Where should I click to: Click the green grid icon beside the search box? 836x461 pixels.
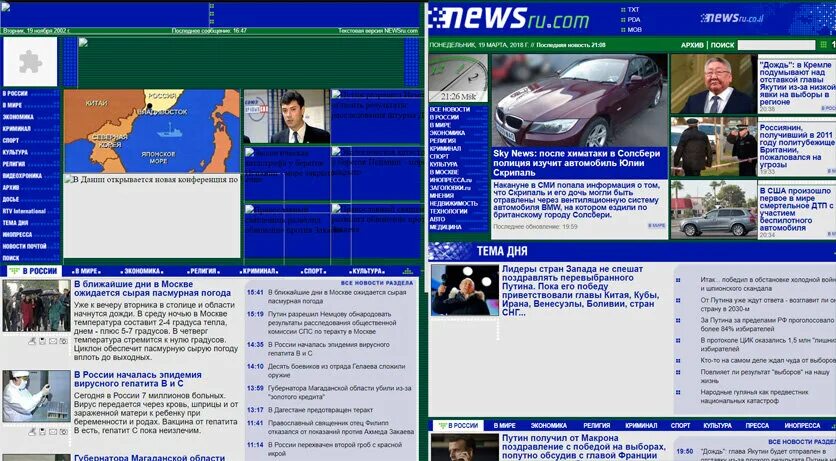[x=824, y=45]
